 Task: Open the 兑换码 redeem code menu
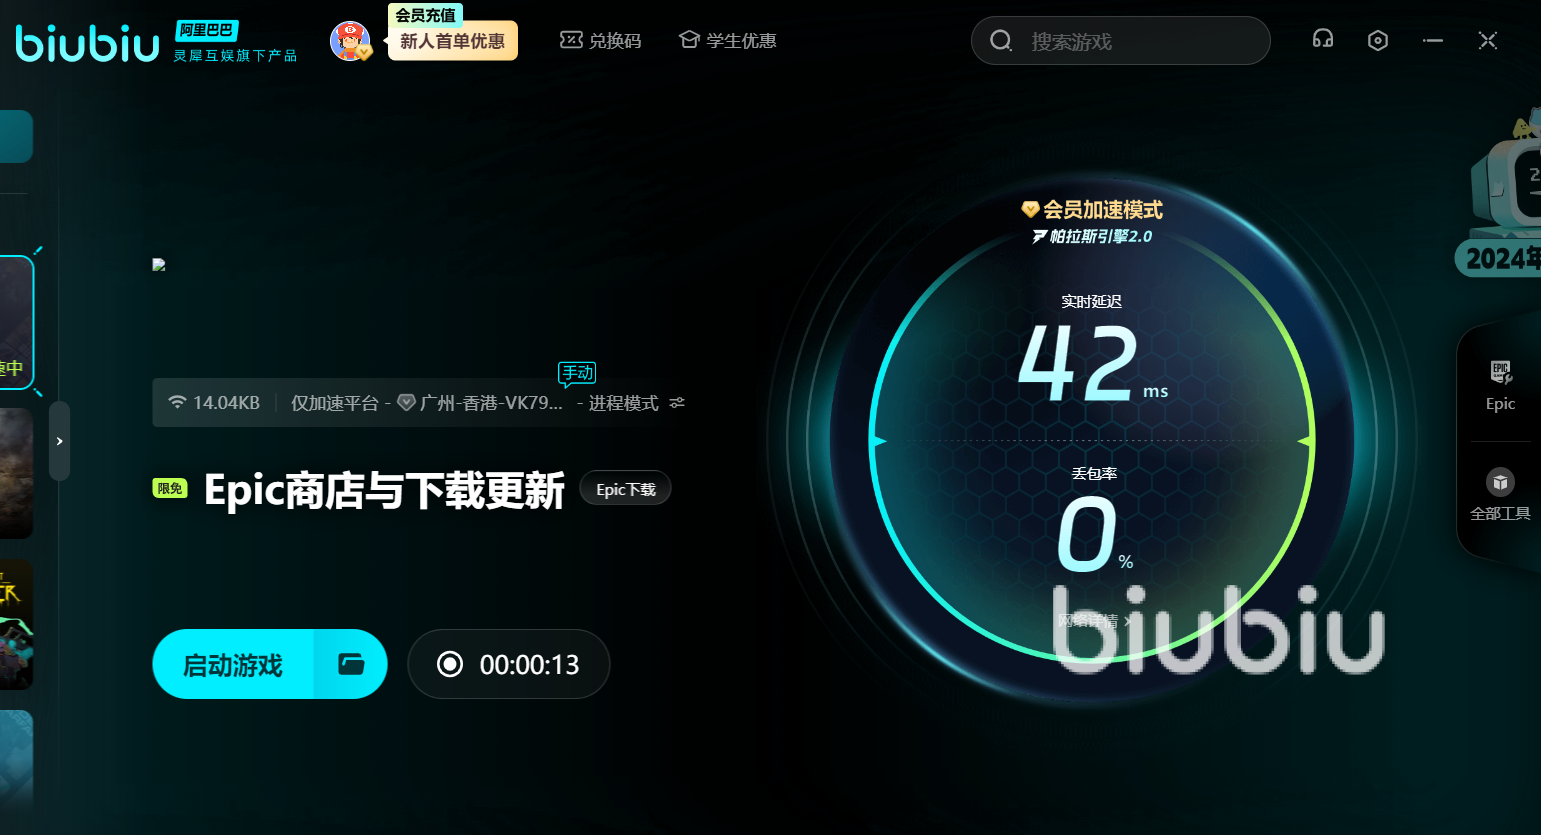tap(601, 41)
